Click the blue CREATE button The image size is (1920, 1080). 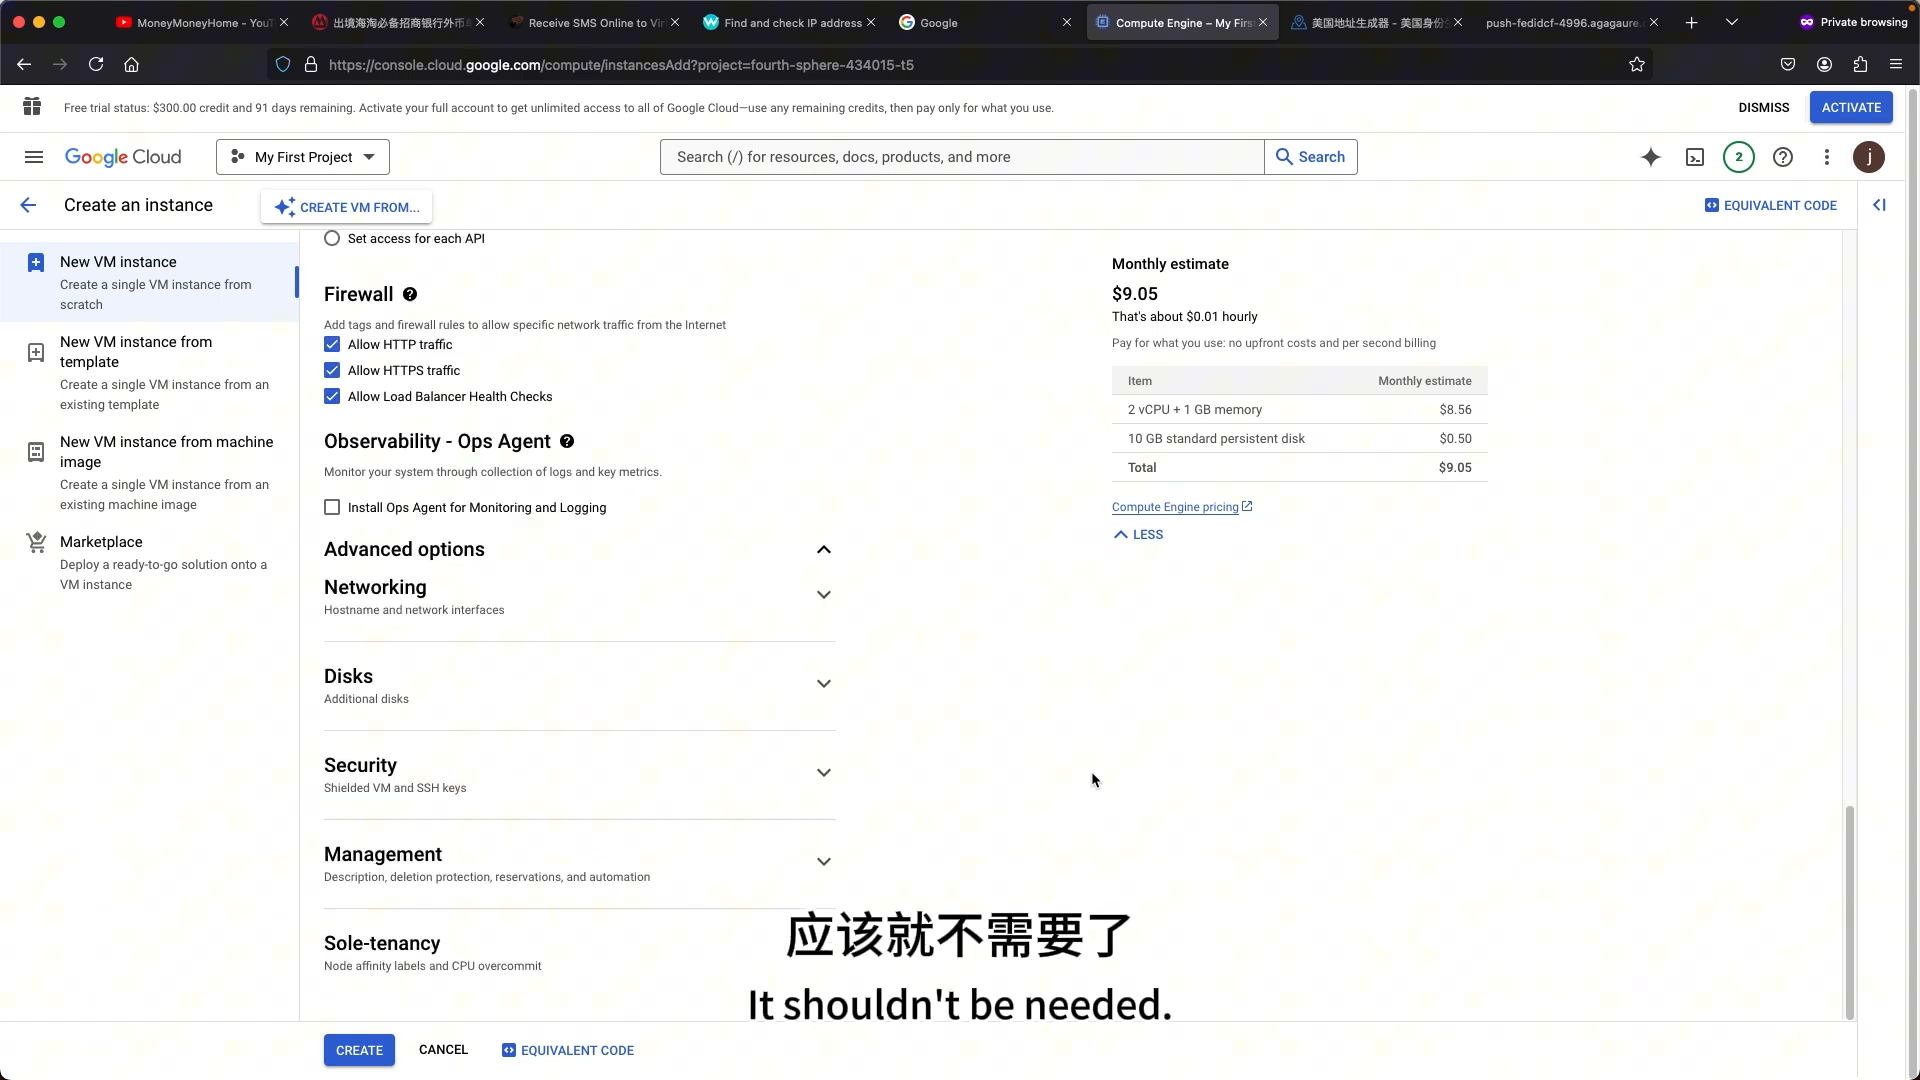pos(359,1050)
